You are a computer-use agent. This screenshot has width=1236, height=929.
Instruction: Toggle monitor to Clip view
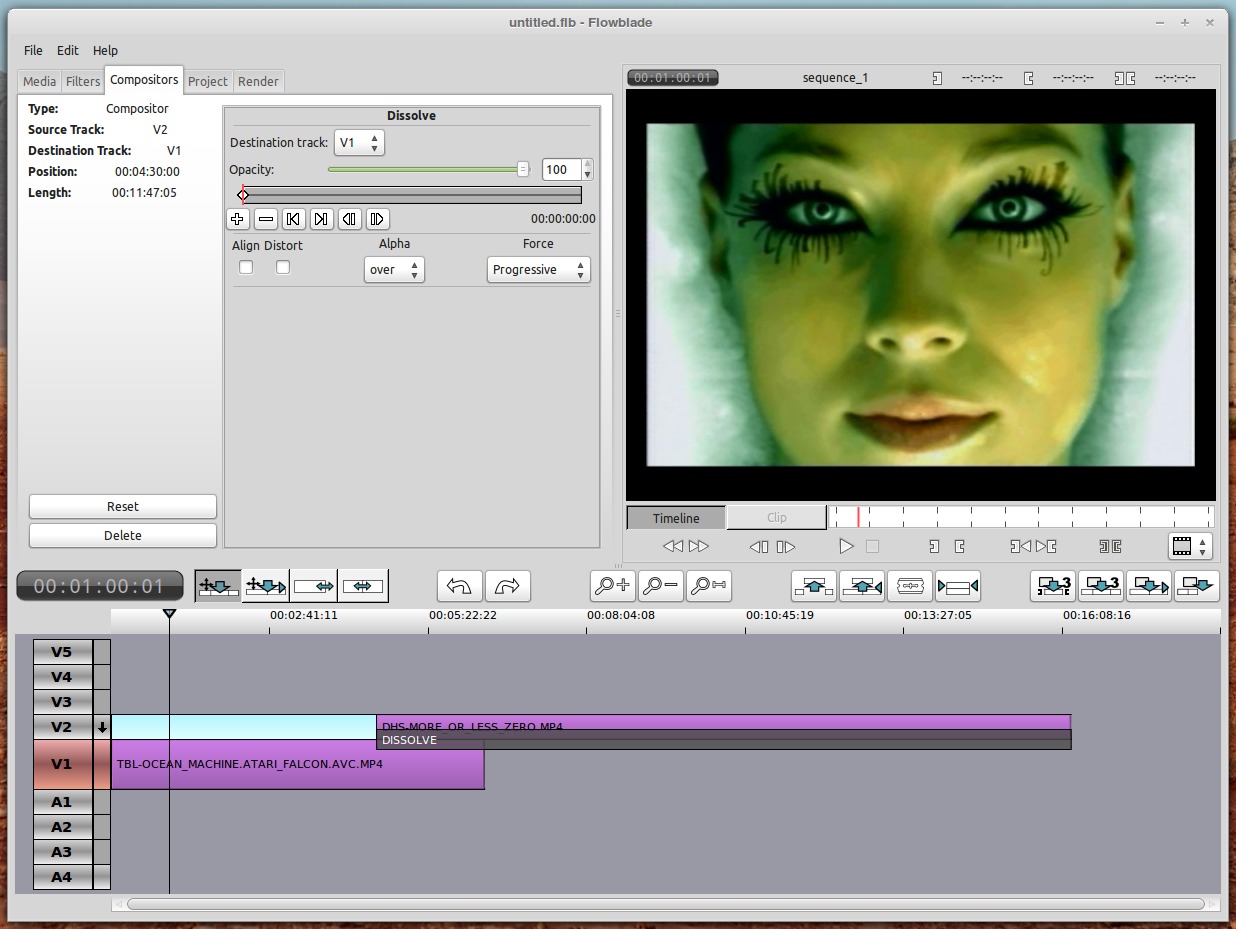tap(777, 517)
